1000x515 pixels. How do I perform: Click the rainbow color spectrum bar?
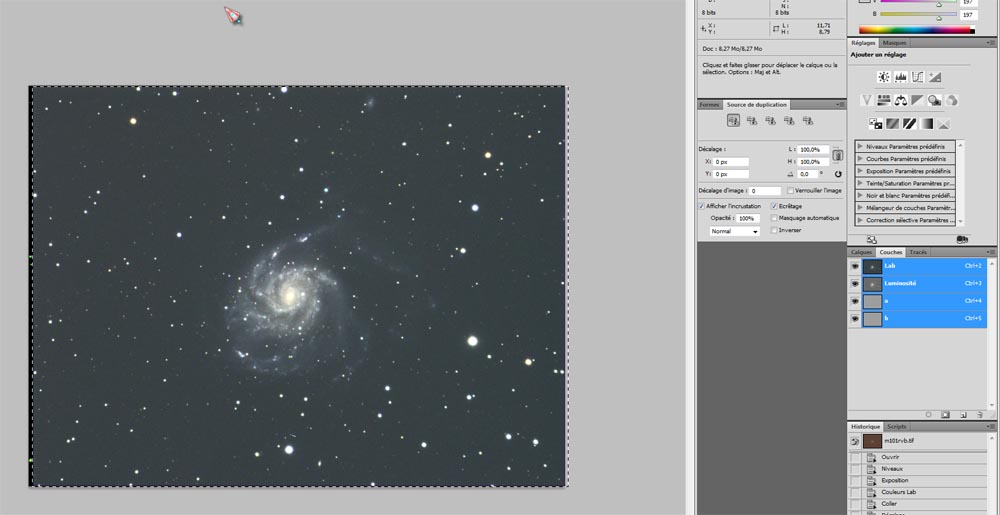coord(916,30)
